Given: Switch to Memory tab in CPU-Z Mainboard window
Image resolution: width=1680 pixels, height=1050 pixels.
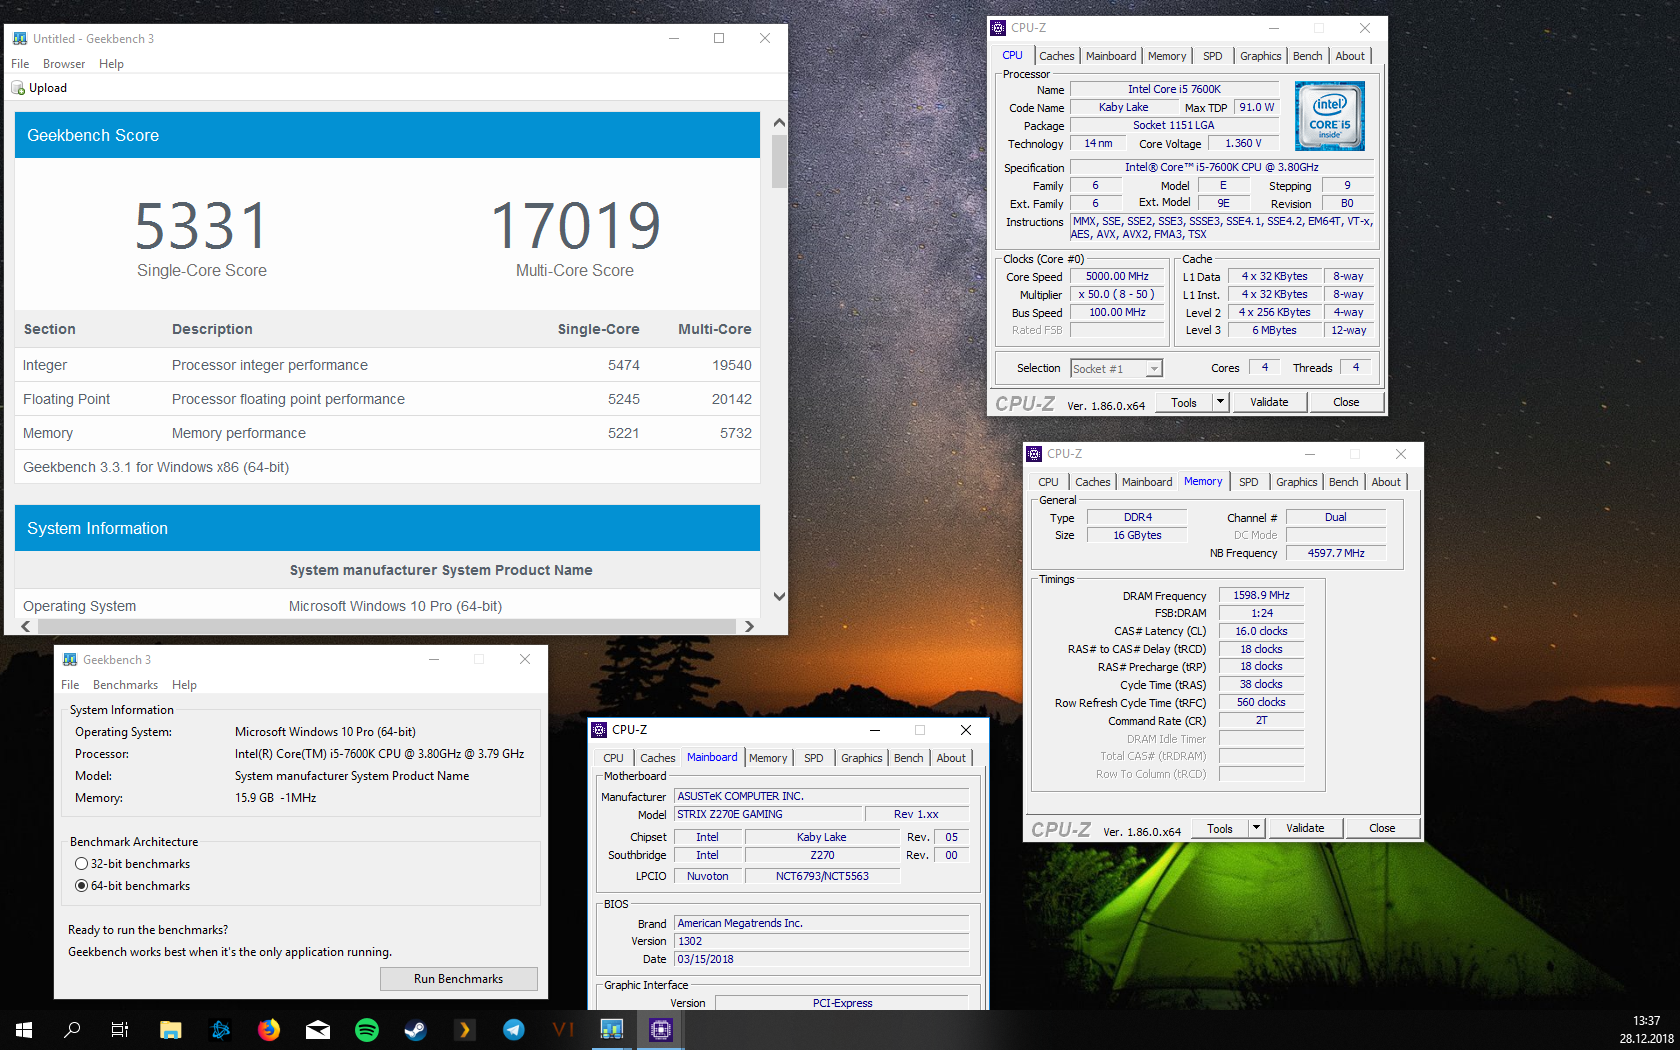Looking at the screenshot, I should (768, 758).
